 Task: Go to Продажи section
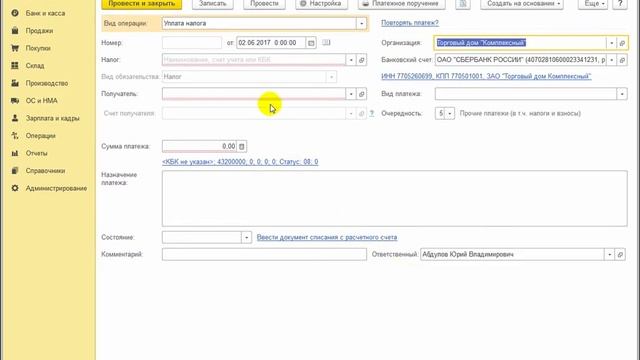click(x=39, y=31)
